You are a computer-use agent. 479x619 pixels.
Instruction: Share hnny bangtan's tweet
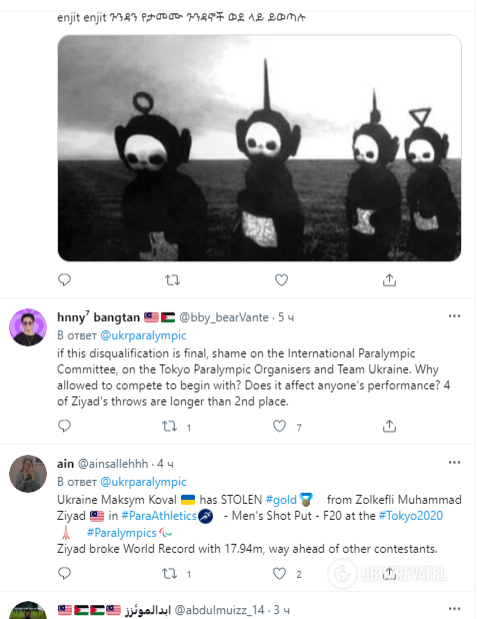389,426
